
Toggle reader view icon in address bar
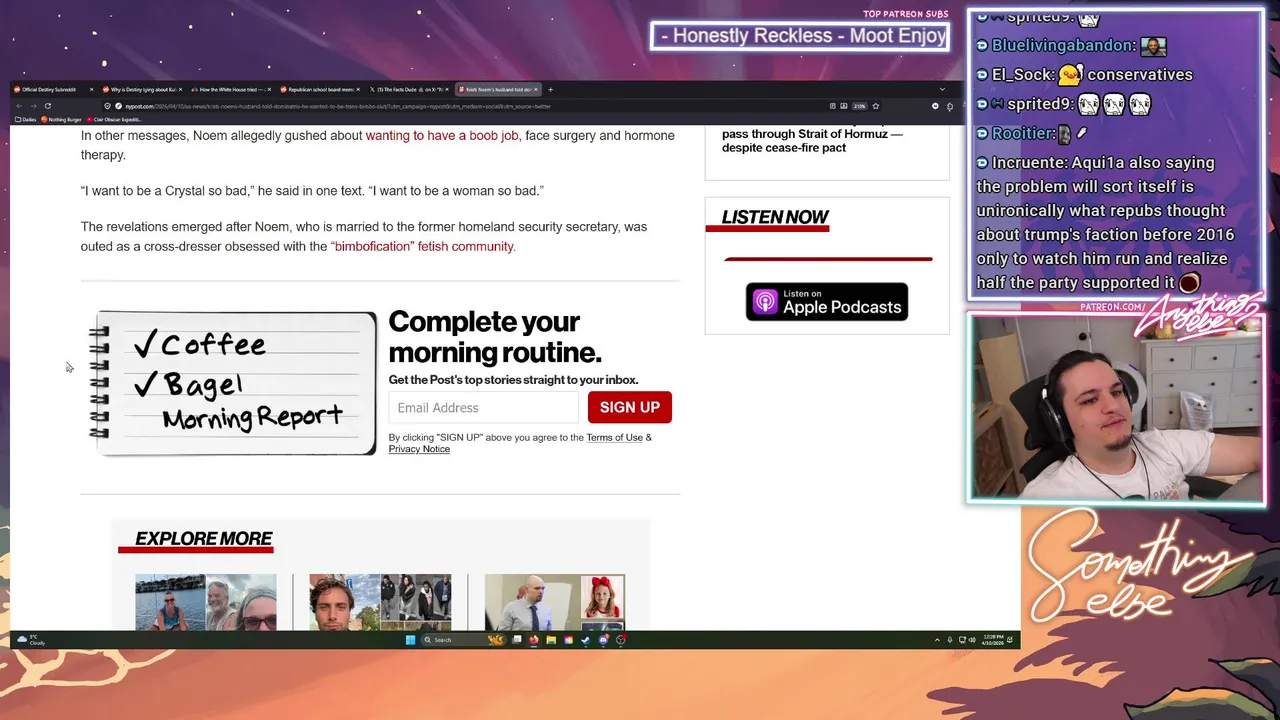[x=832, y=106]
